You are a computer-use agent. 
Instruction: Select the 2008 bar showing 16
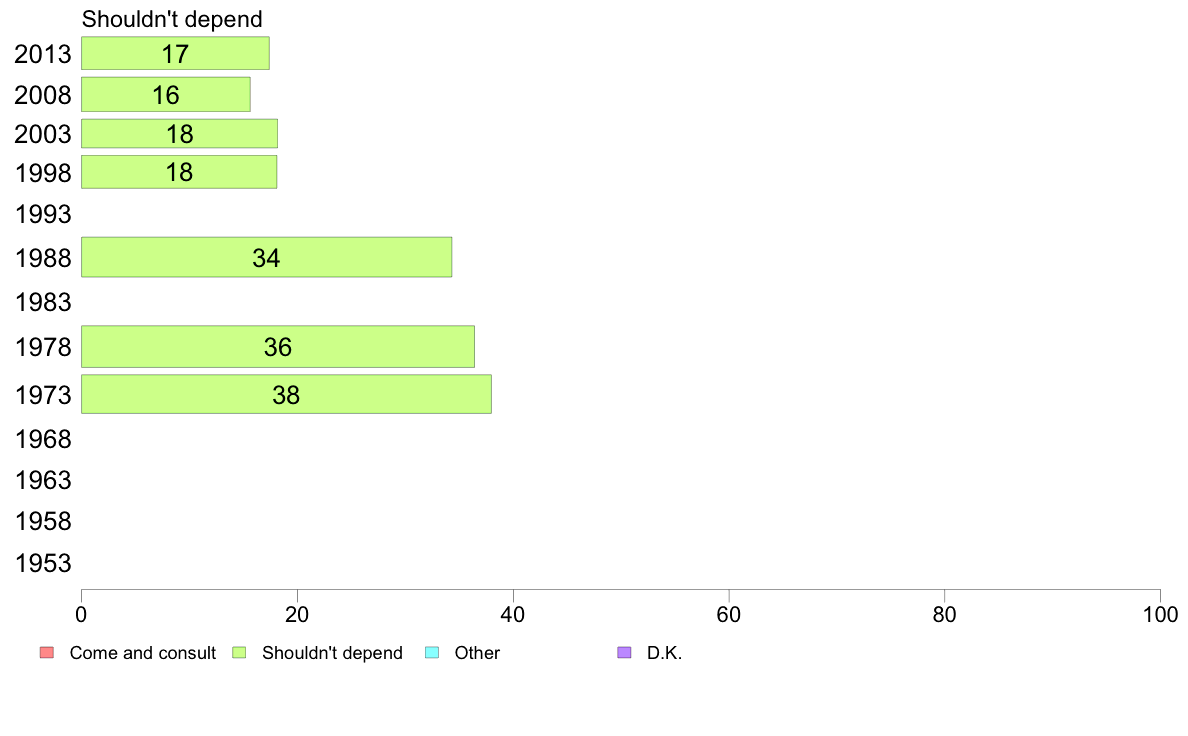165,95
